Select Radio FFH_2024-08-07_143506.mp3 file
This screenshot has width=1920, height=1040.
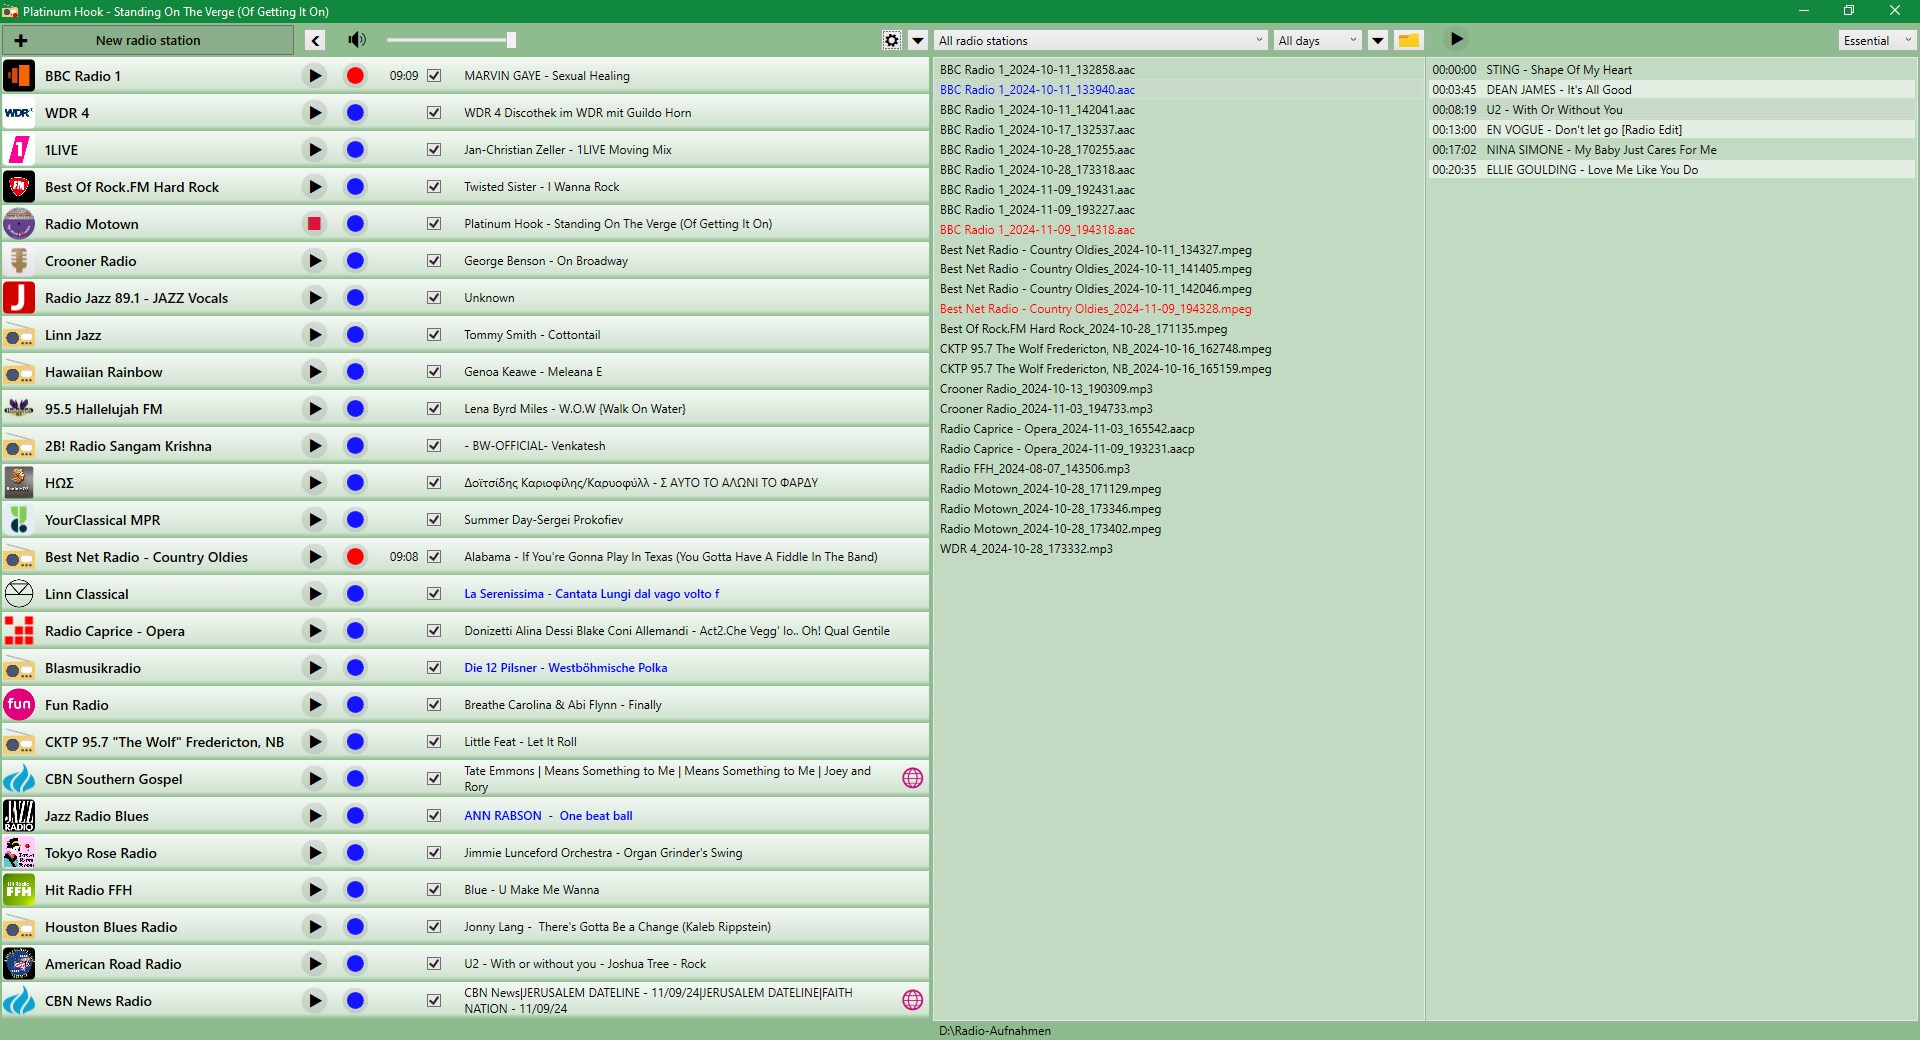click(1035, 469)
